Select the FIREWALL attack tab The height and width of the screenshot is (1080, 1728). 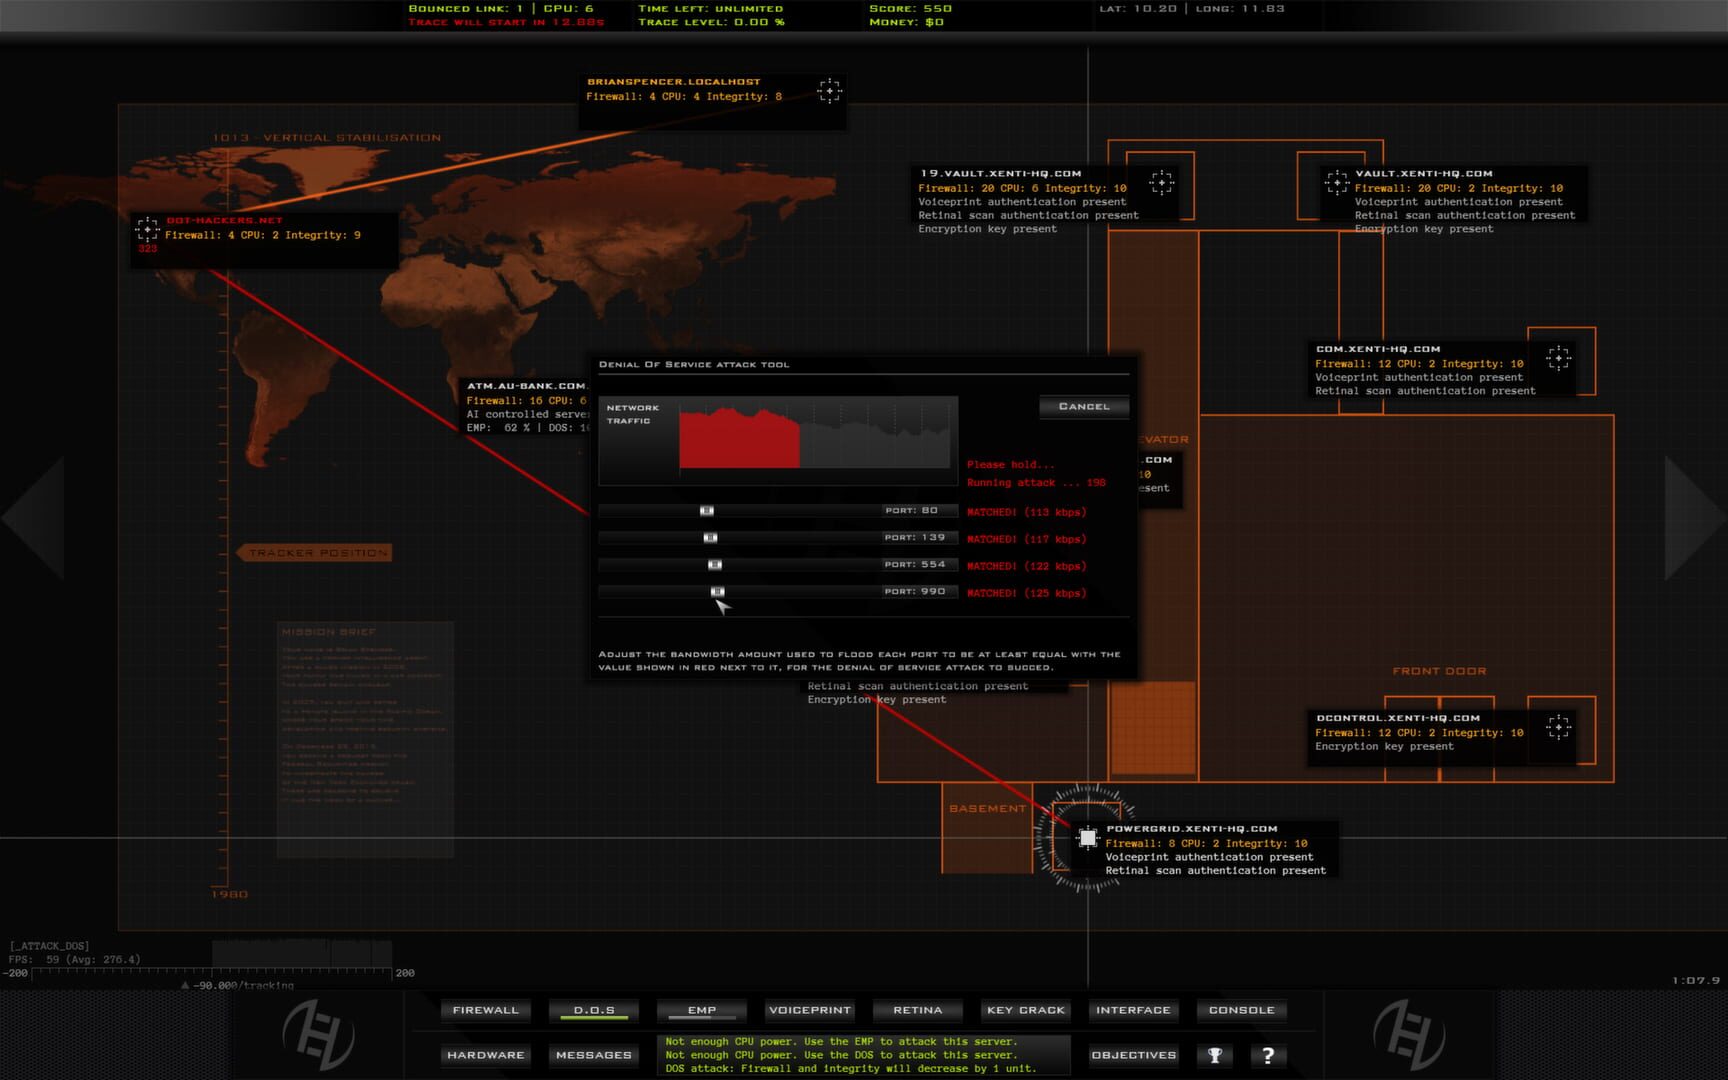pyautogui.click(x=485, y=1010)
